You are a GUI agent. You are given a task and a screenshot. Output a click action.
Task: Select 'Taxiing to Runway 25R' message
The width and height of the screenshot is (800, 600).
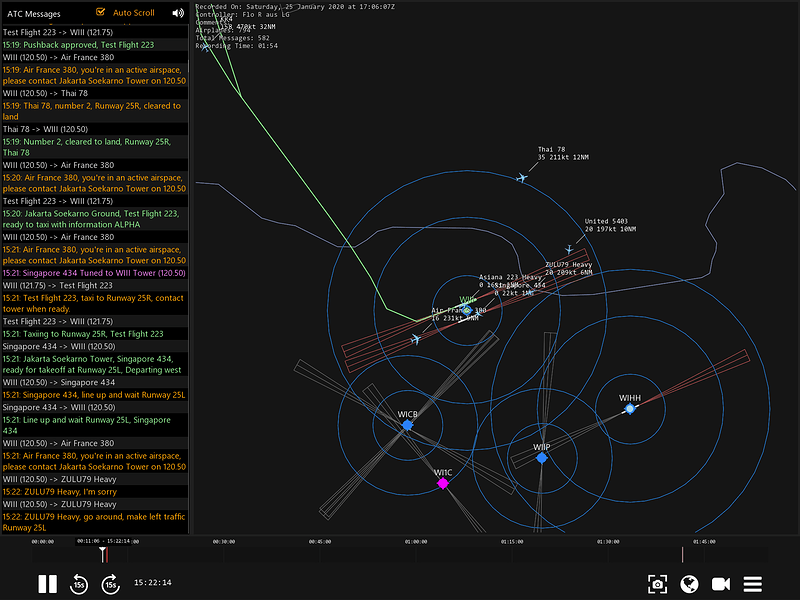(x=94, y=334)
